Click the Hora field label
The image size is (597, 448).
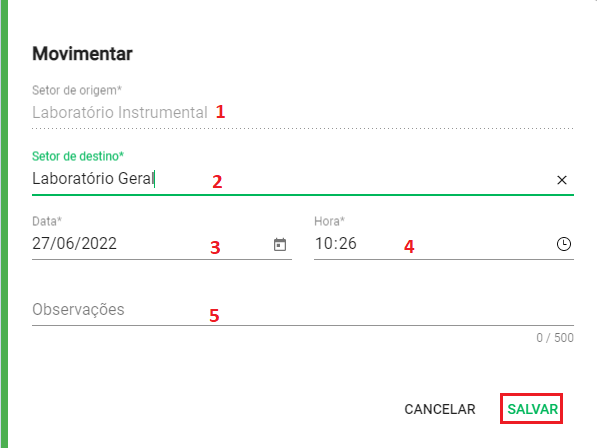[329, 221]
